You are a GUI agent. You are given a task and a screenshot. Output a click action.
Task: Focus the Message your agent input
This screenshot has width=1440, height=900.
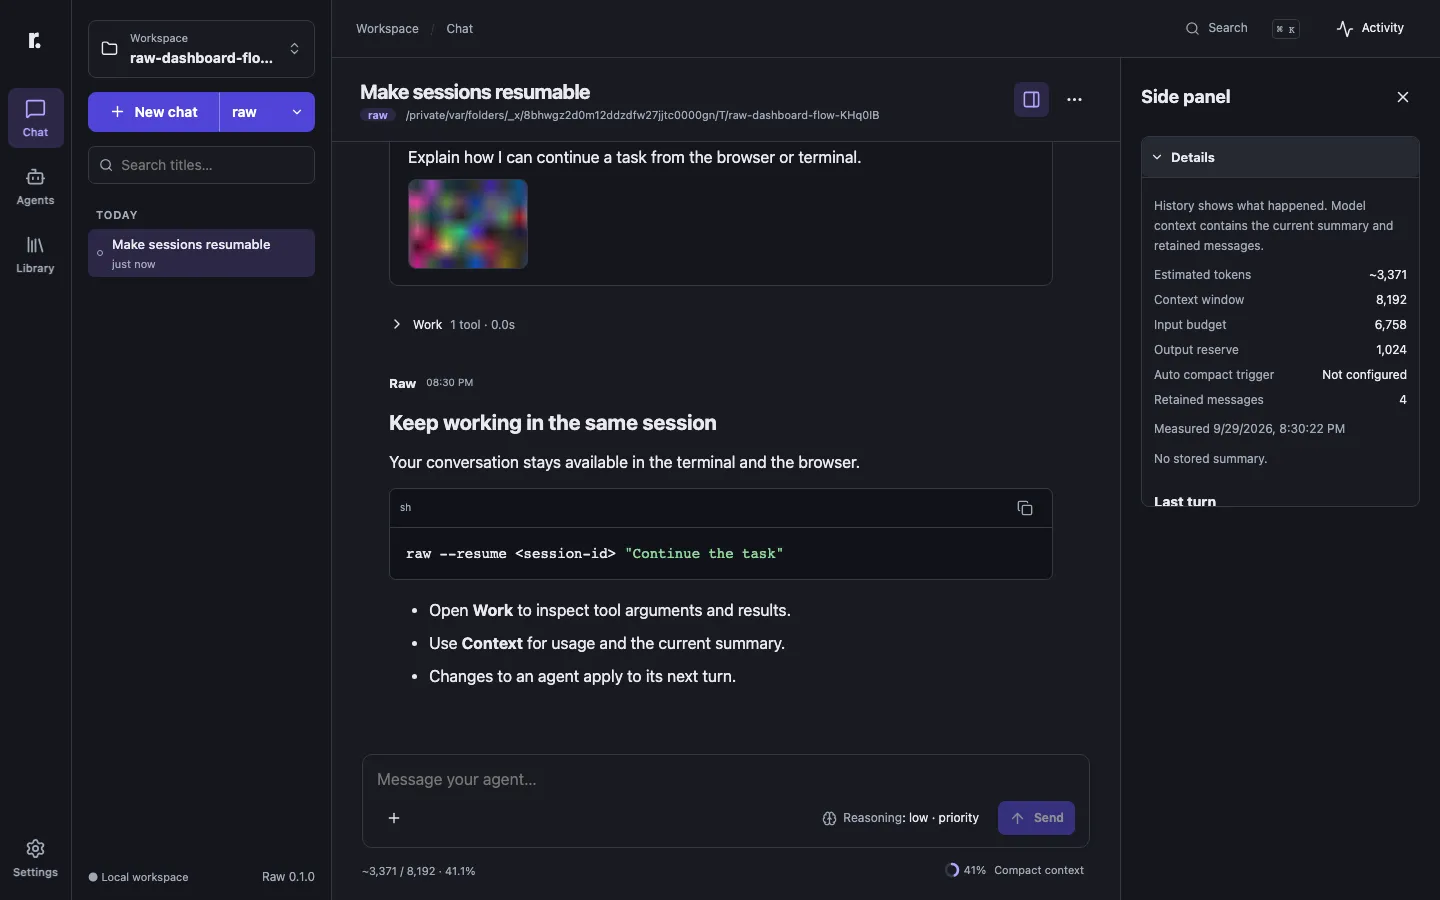[726, 780]
